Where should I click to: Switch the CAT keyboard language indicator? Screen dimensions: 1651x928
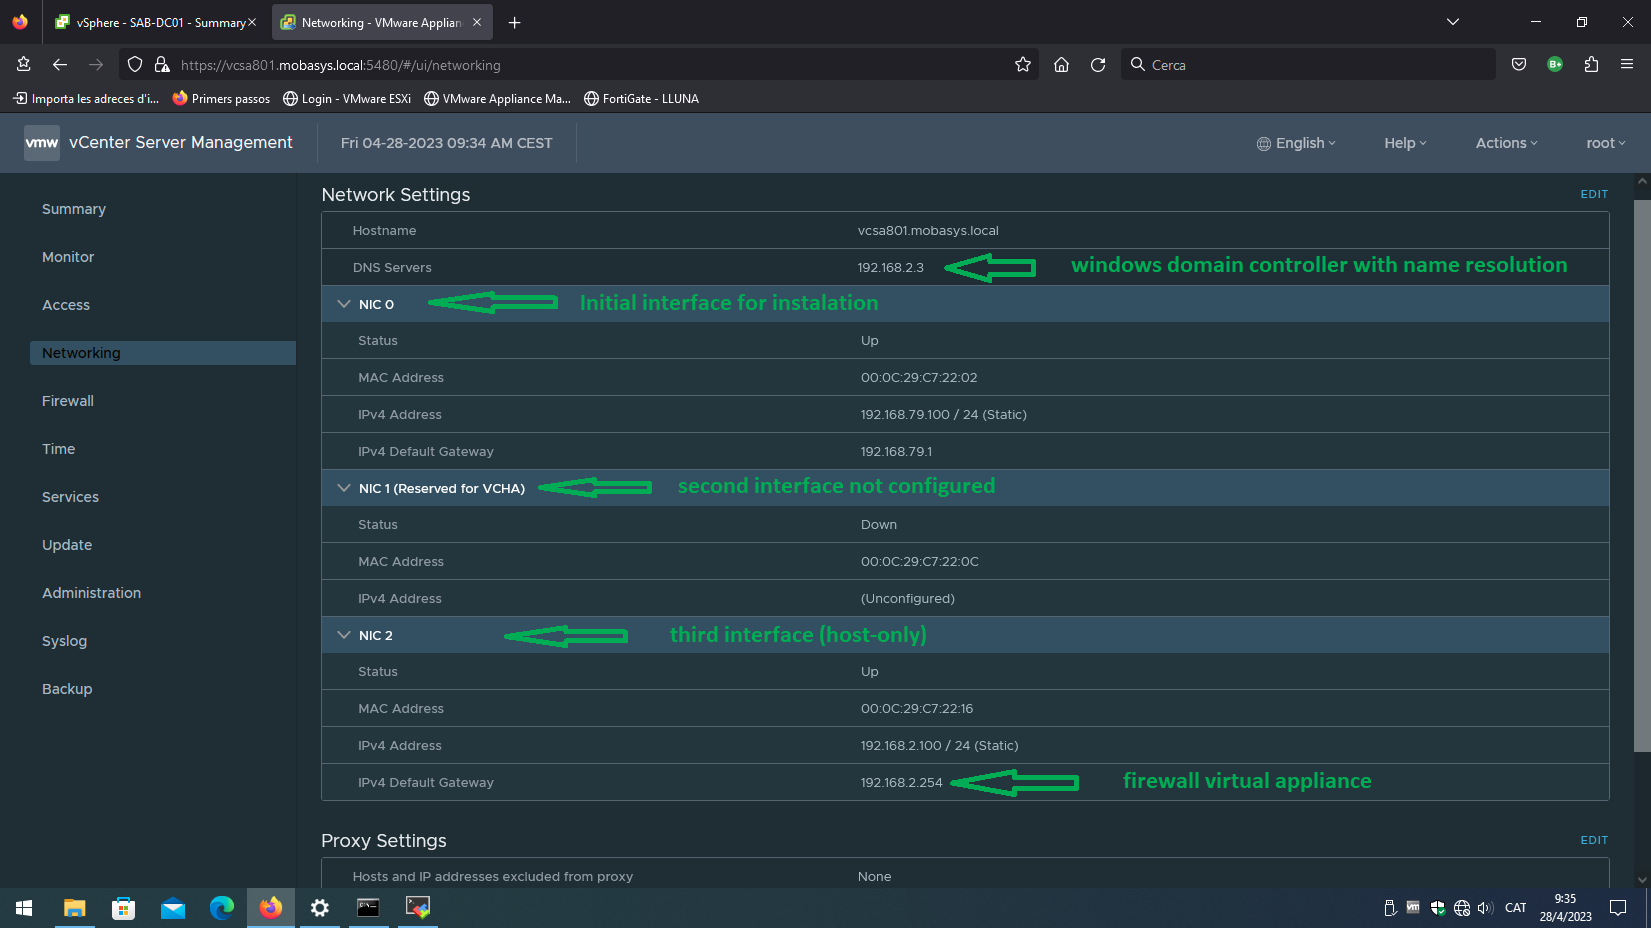(x=1515, y=908)
